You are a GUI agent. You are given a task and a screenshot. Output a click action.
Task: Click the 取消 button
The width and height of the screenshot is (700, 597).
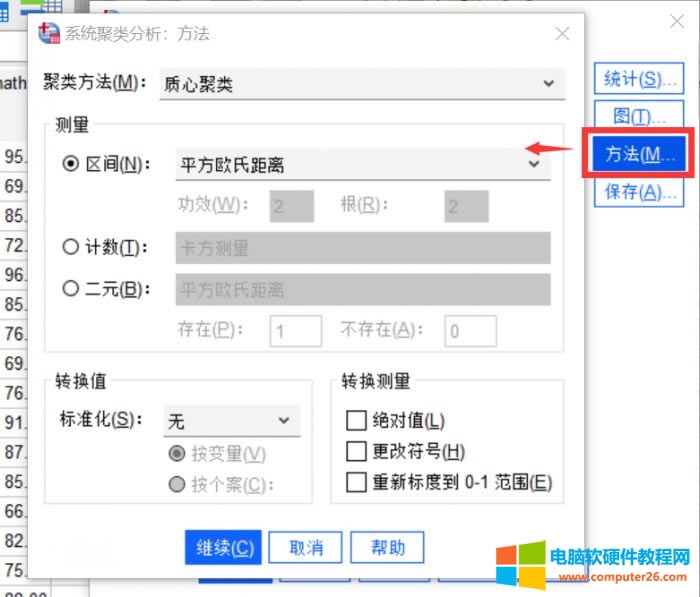(x=305, y=548)
